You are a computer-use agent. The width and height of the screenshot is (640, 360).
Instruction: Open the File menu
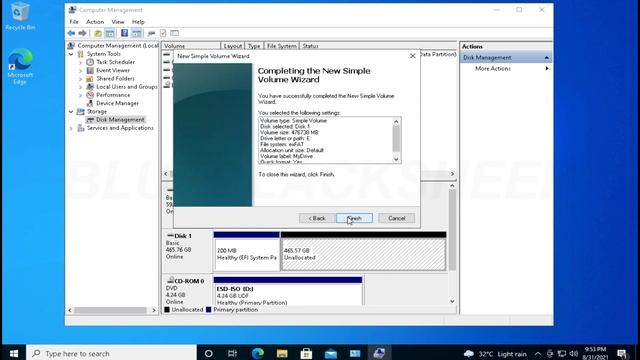tap(74, 22)
